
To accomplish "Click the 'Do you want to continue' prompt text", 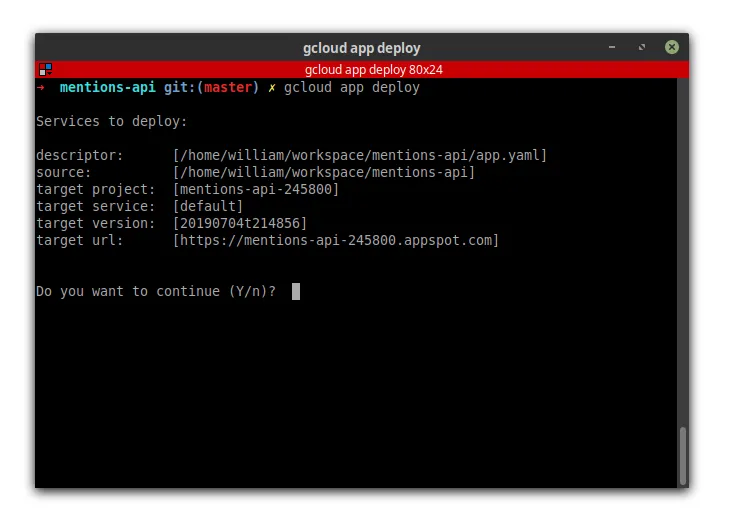I will tap(156, 291).
